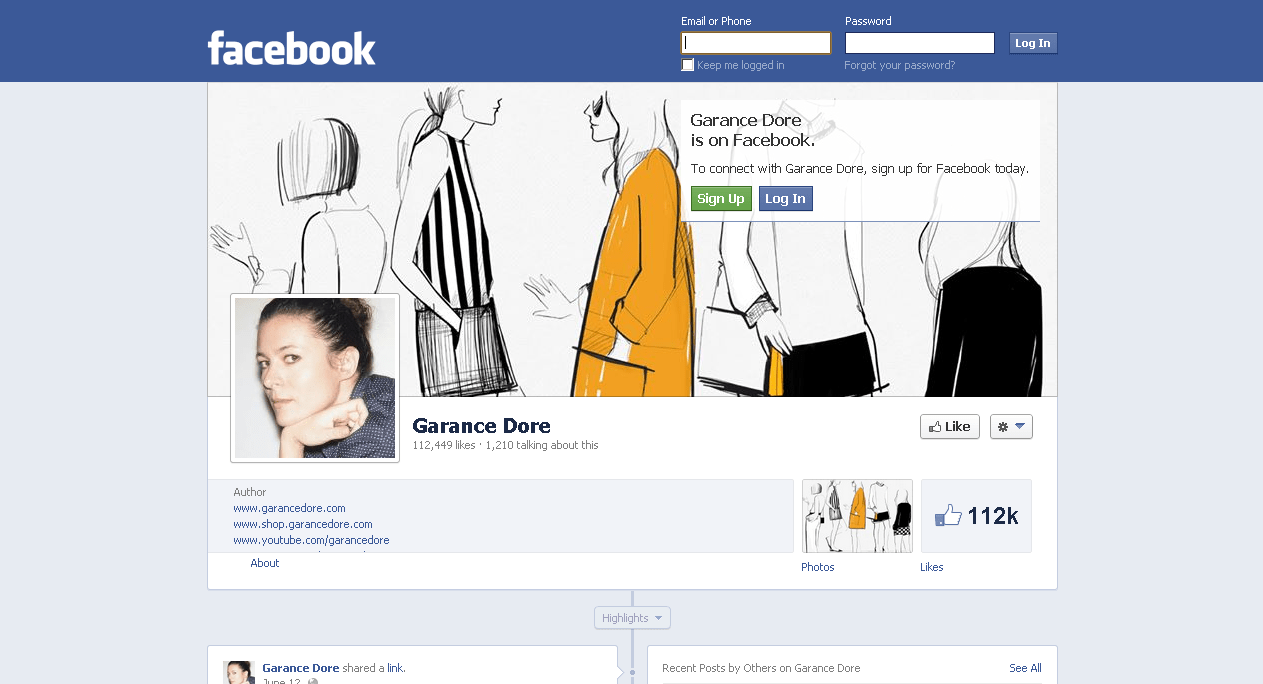The height and width of the screenshot is (684, 1263).
Task: Open the youtube.com/garancedore link
Action: (310, 540)
